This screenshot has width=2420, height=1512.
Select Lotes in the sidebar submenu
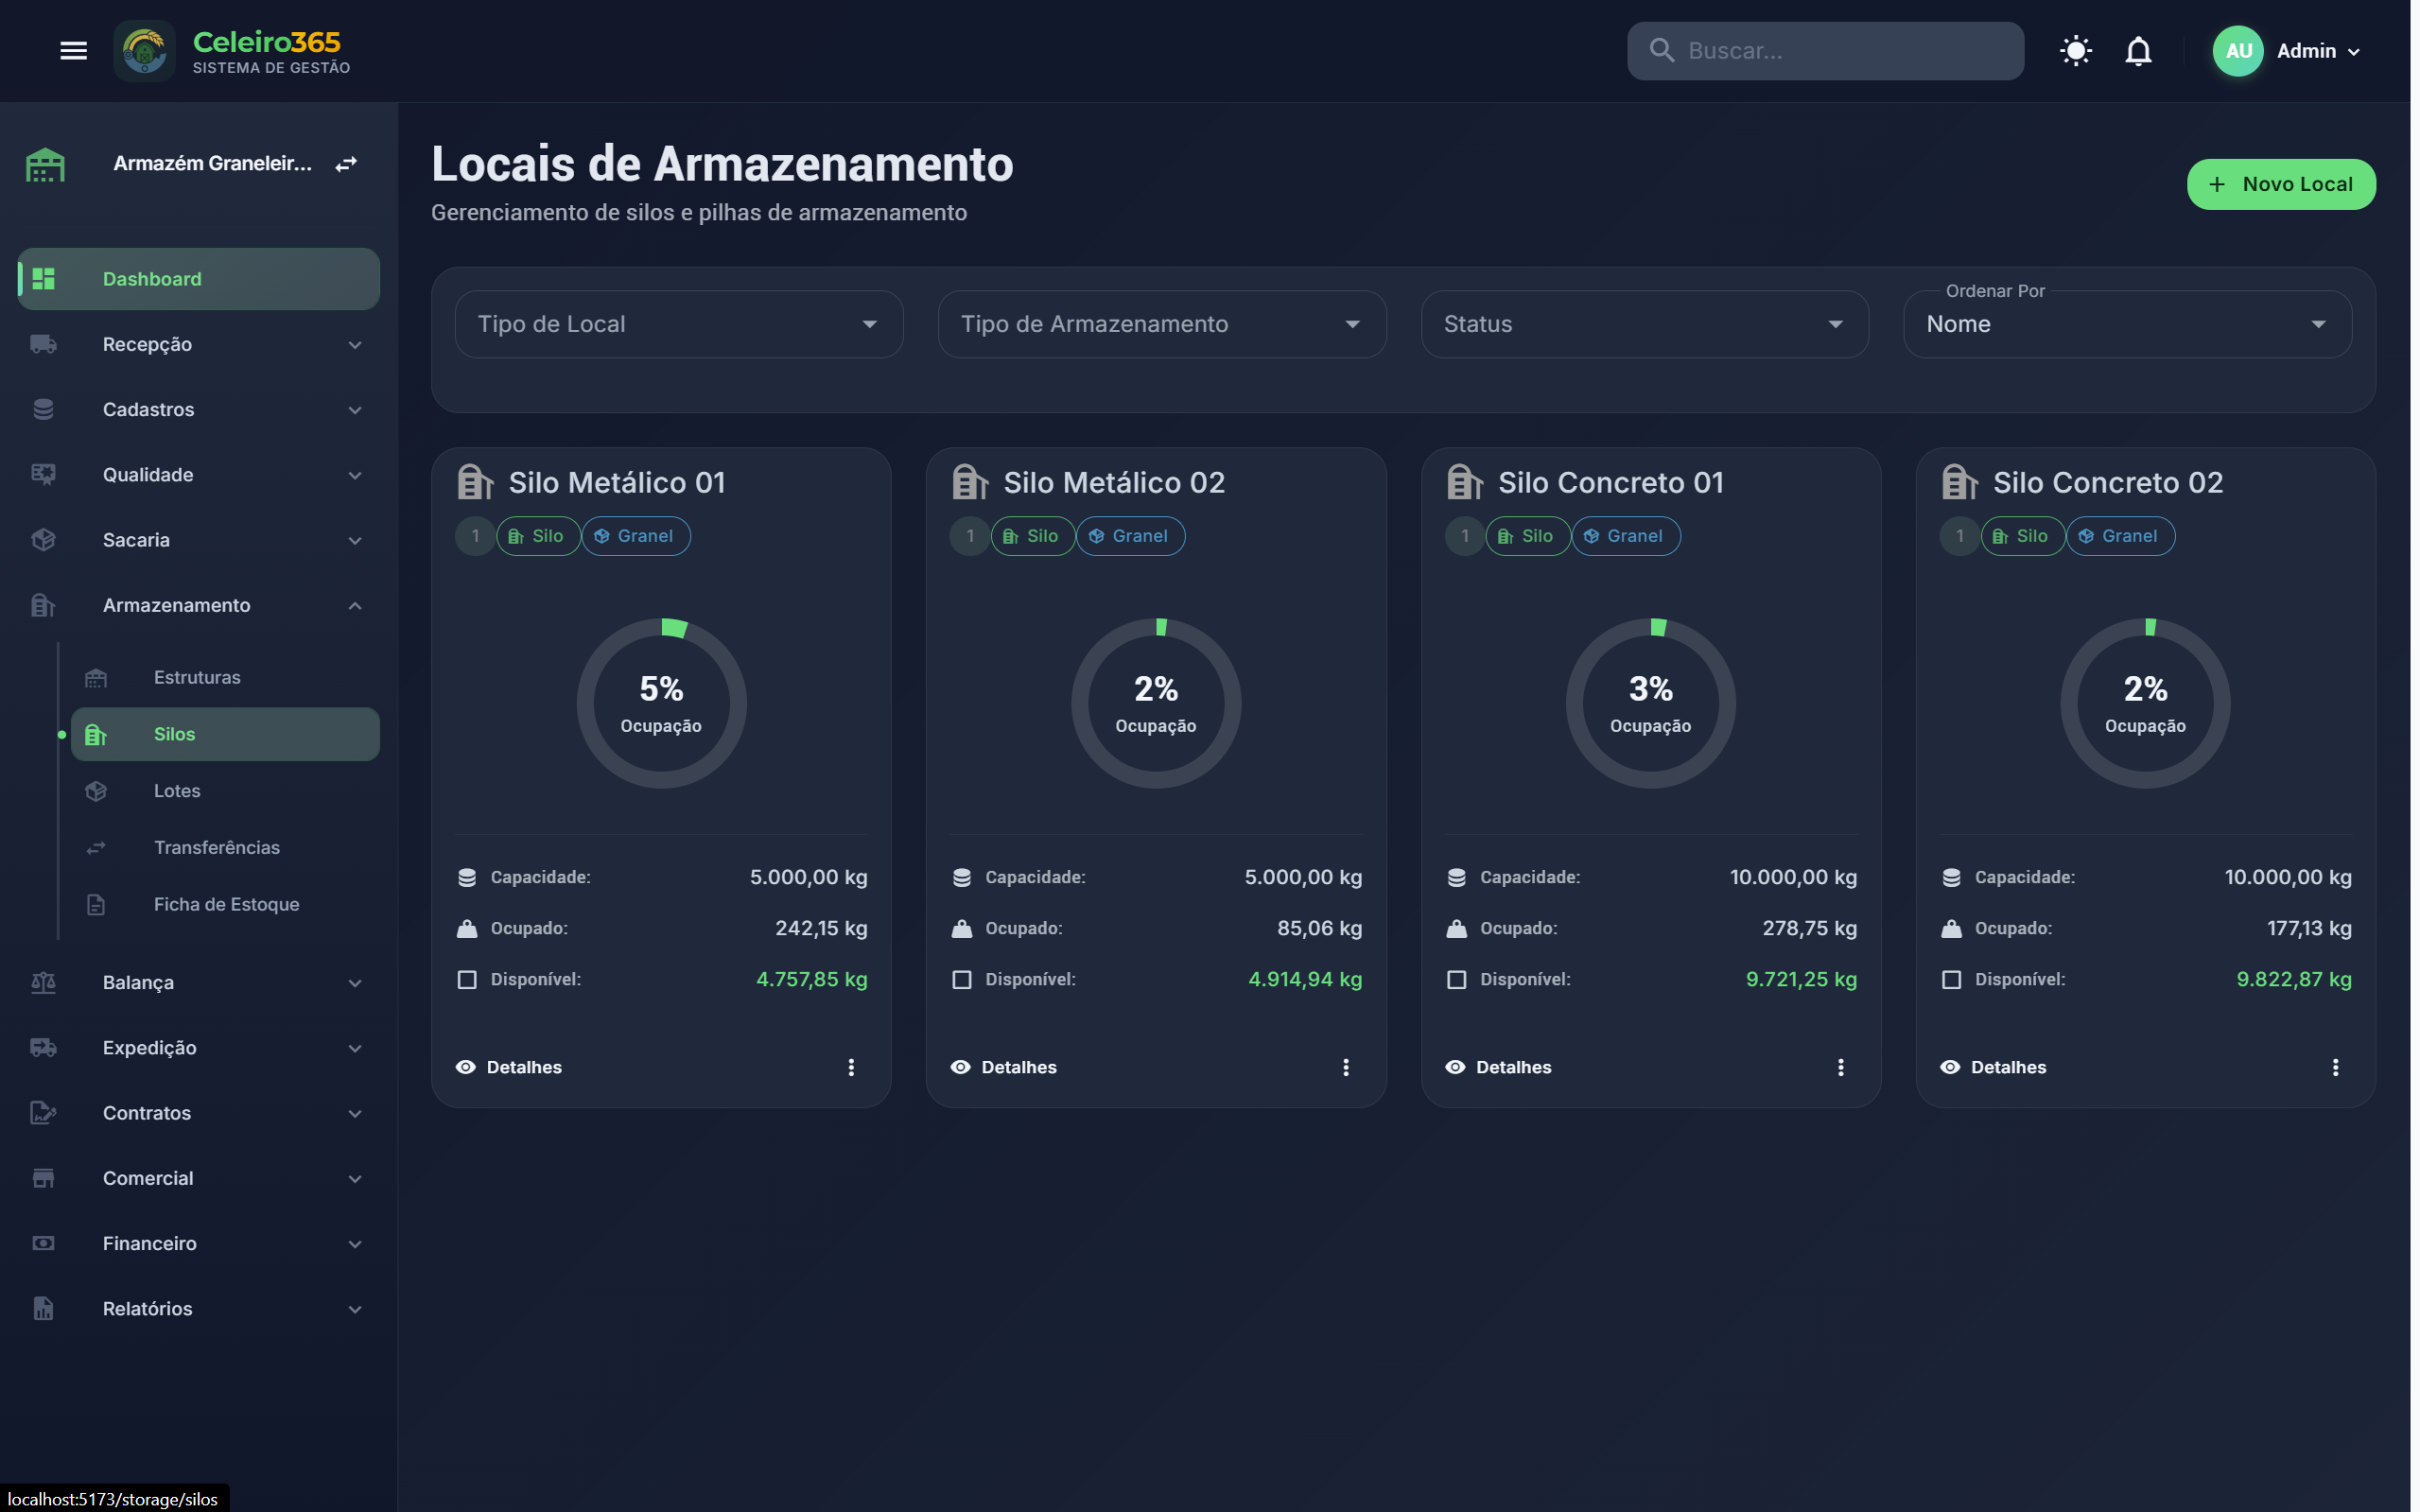177,791
